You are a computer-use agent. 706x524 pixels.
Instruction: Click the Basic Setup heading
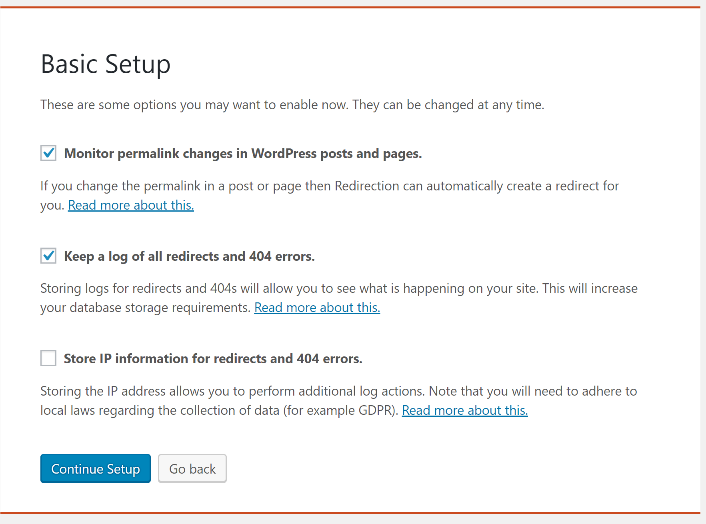106,64
